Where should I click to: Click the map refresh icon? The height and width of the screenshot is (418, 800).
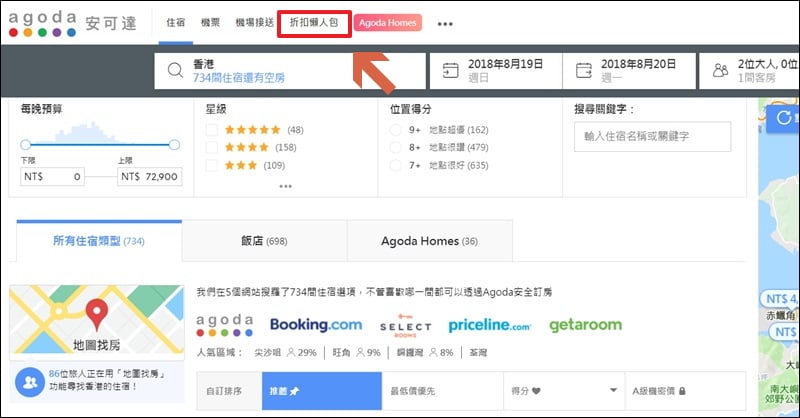784,118
